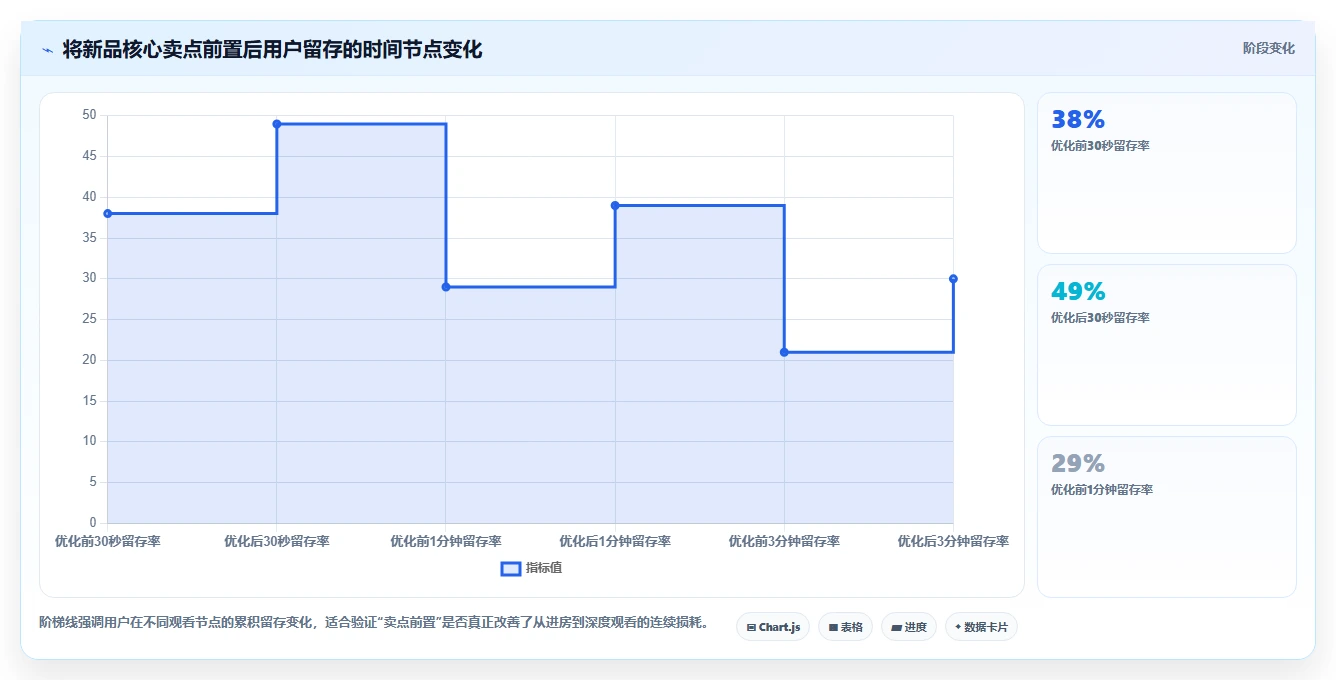This screenshot has height=680, width=1336.
Task: Click the 阶段变化 label in header
Action: (1269, 48)
